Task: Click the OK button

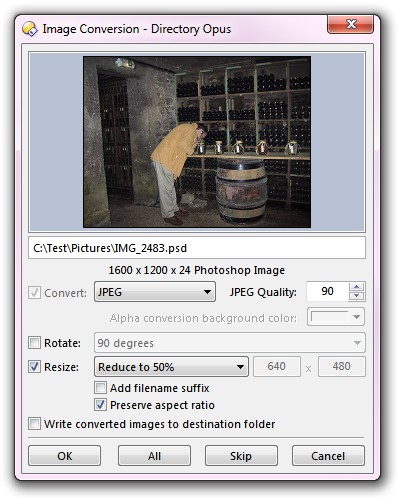Action: [64, 456]
